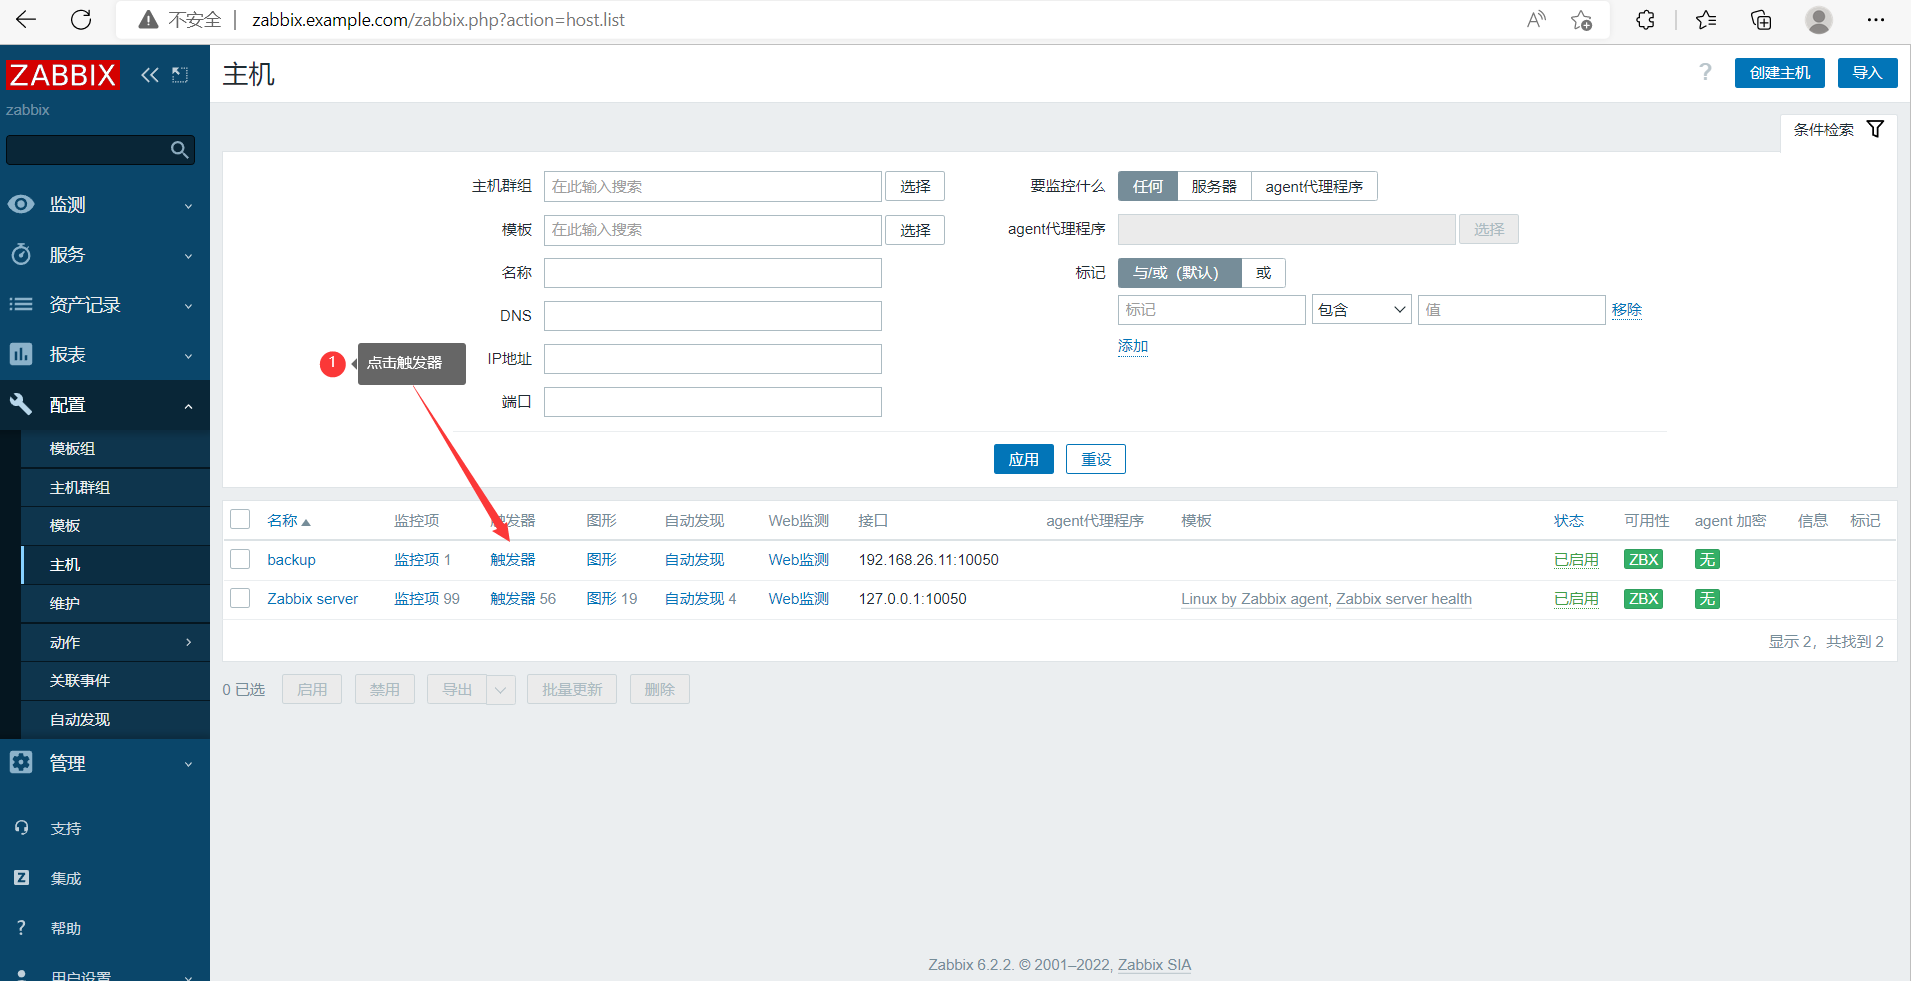Expand the 动作 submenu
The width and height of the screenshot is (1911, 981).
115,642
